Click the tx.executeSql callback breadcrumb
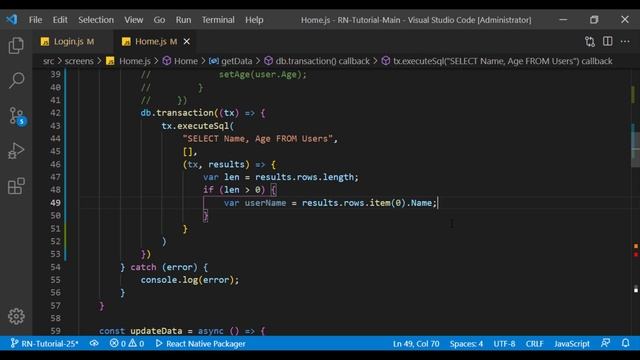The width and height of the screenshot is (640, 360). (x=497, y=61)
